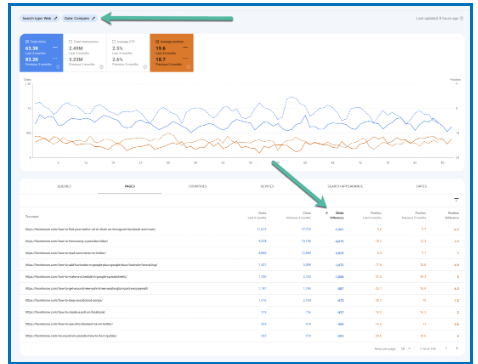
Task: Enable the Average CTR metric checkbox
Action: (x=114, y=42)
